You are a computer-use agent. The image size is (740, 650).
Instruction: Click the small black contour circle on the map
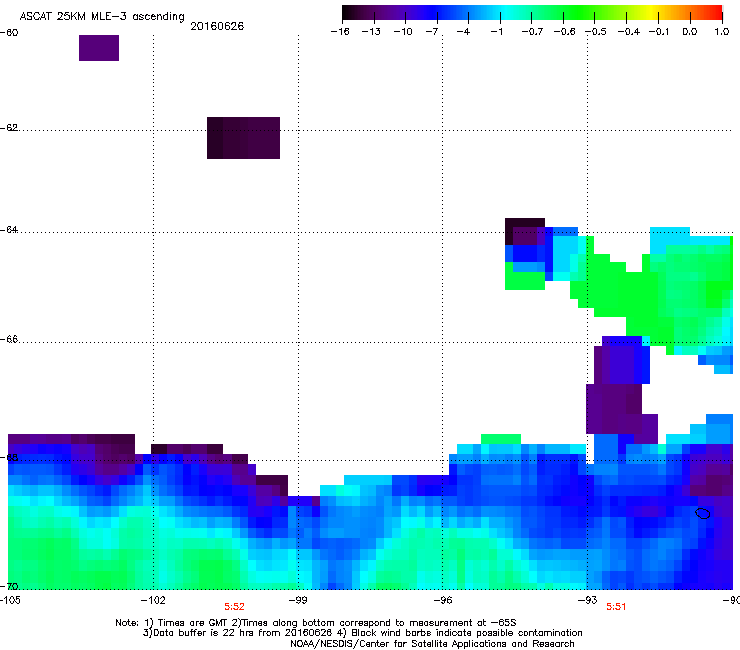[703, 514]
